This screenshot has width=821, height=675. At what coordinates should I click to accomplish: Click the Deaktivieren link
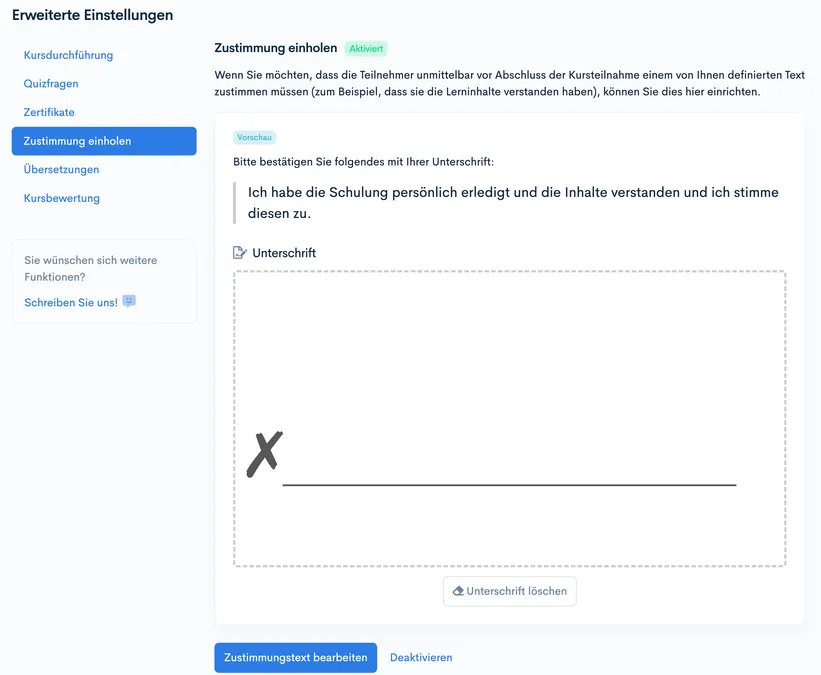tap(421, 658)
